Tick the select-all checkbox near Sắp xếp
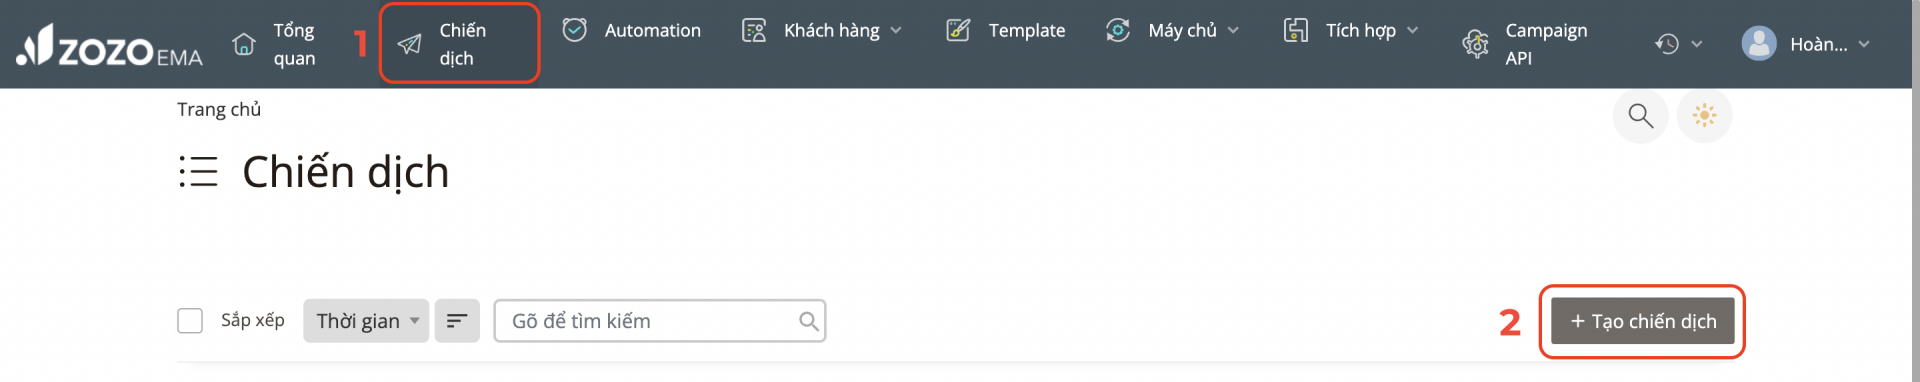1920x382 pixels. click(x=190, y=321)
